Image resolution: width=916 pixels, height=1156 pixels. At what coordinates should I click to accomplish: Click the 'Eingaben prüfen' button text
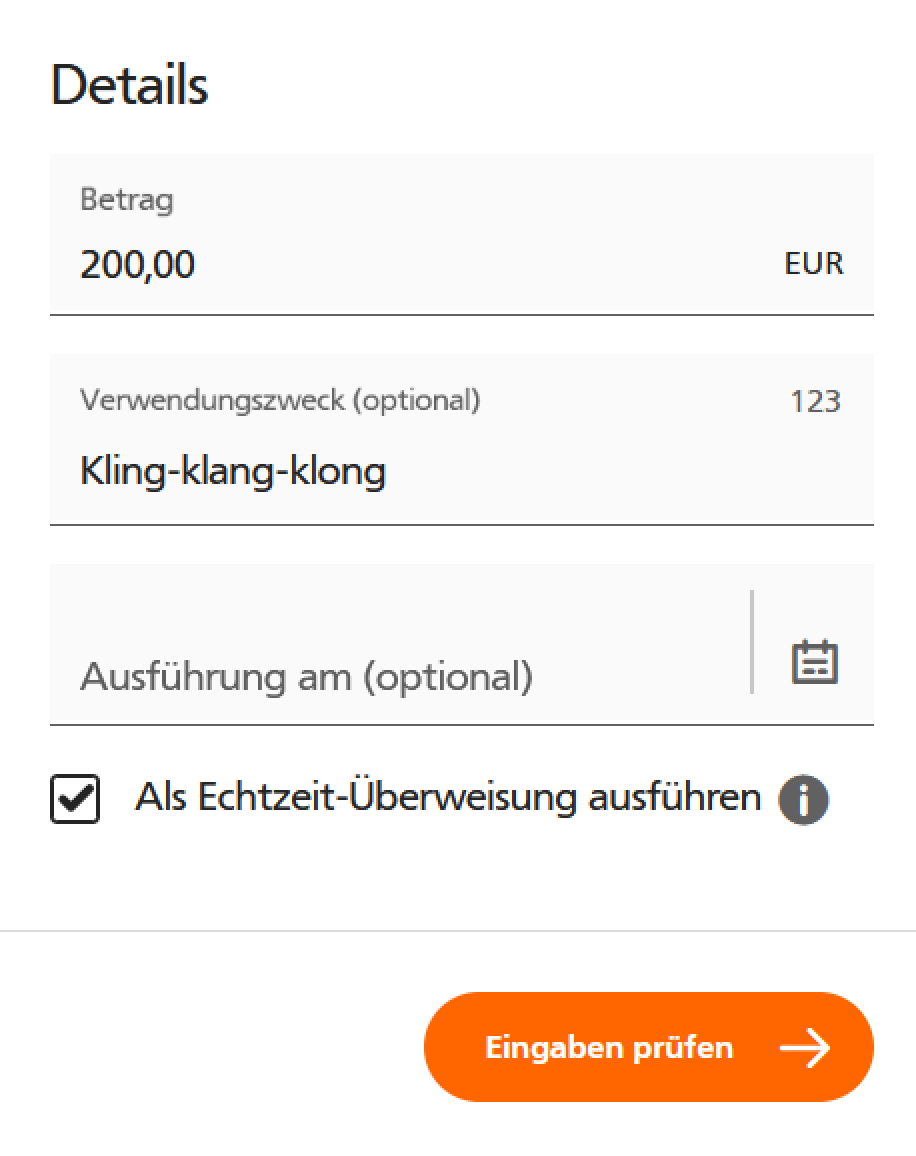[x=609, y=1048]
